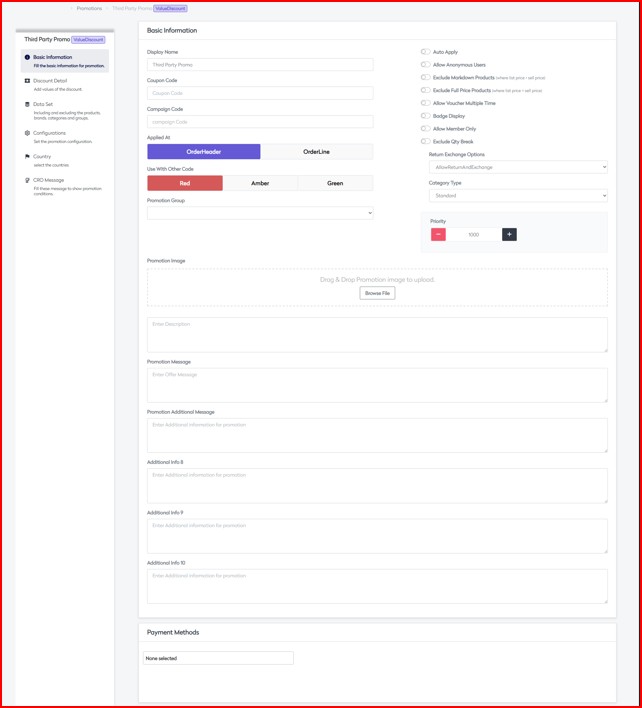
Task: Click the Country flag icon
Action: point(27,157)
